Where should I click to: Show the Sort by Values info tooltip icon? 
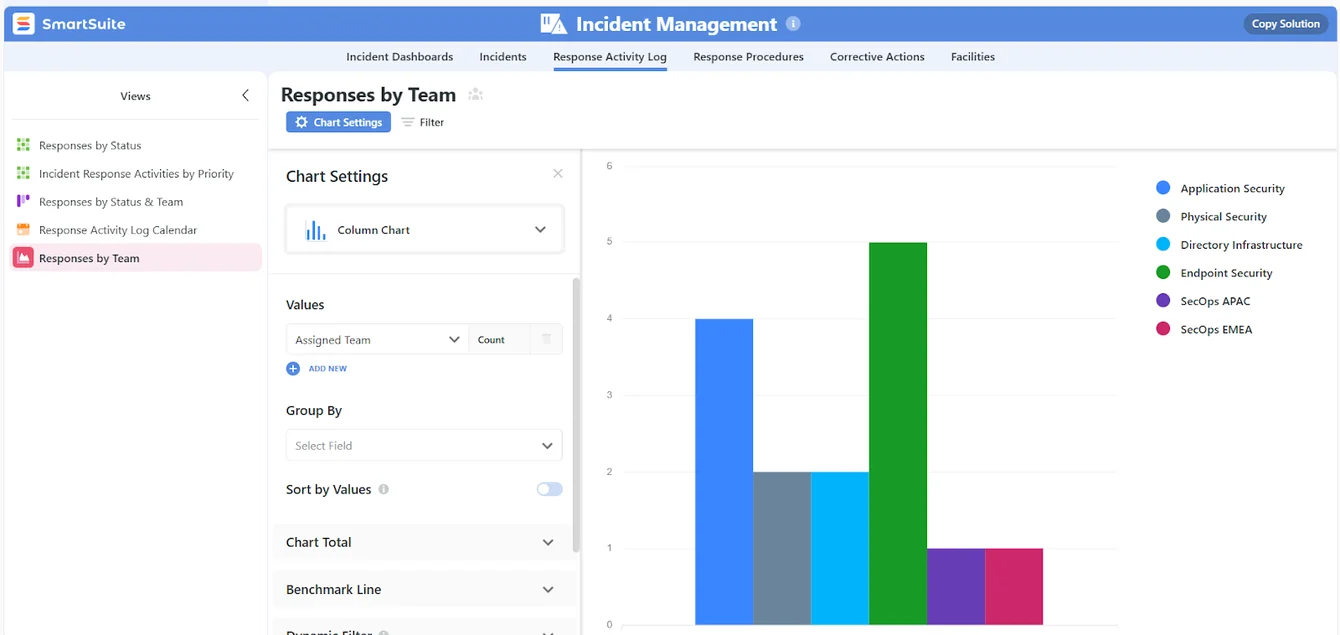pyautogui.click(x=384, y=489)
